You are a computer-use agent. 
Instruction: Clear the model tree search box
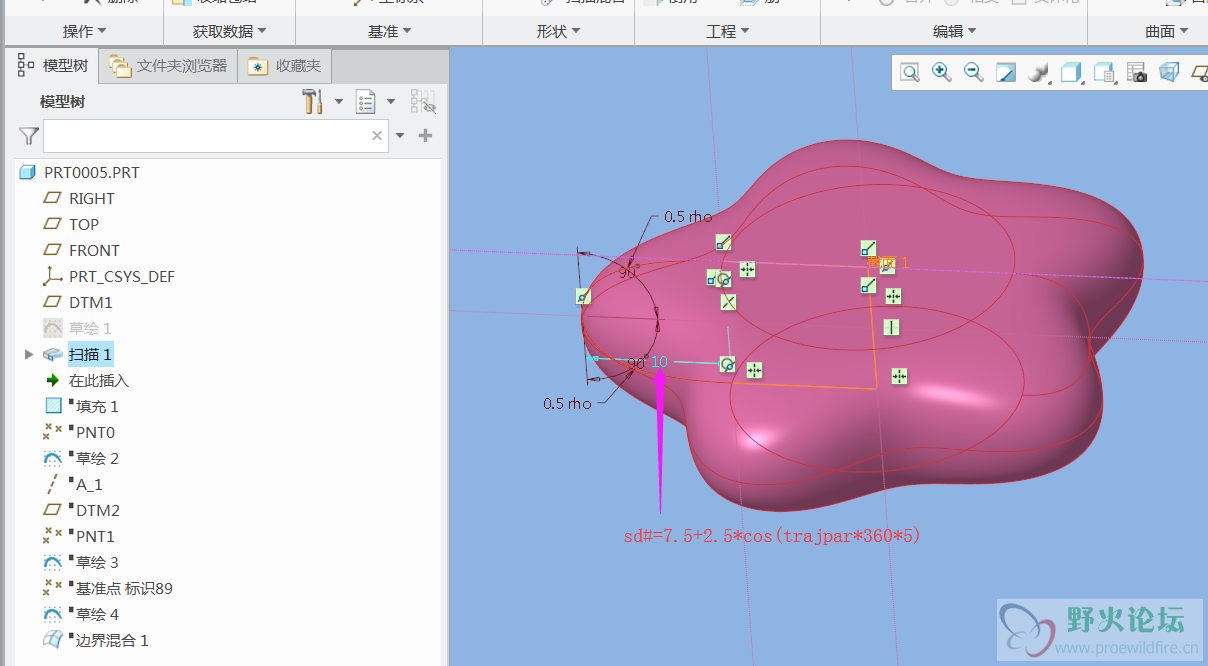[377, 136]
